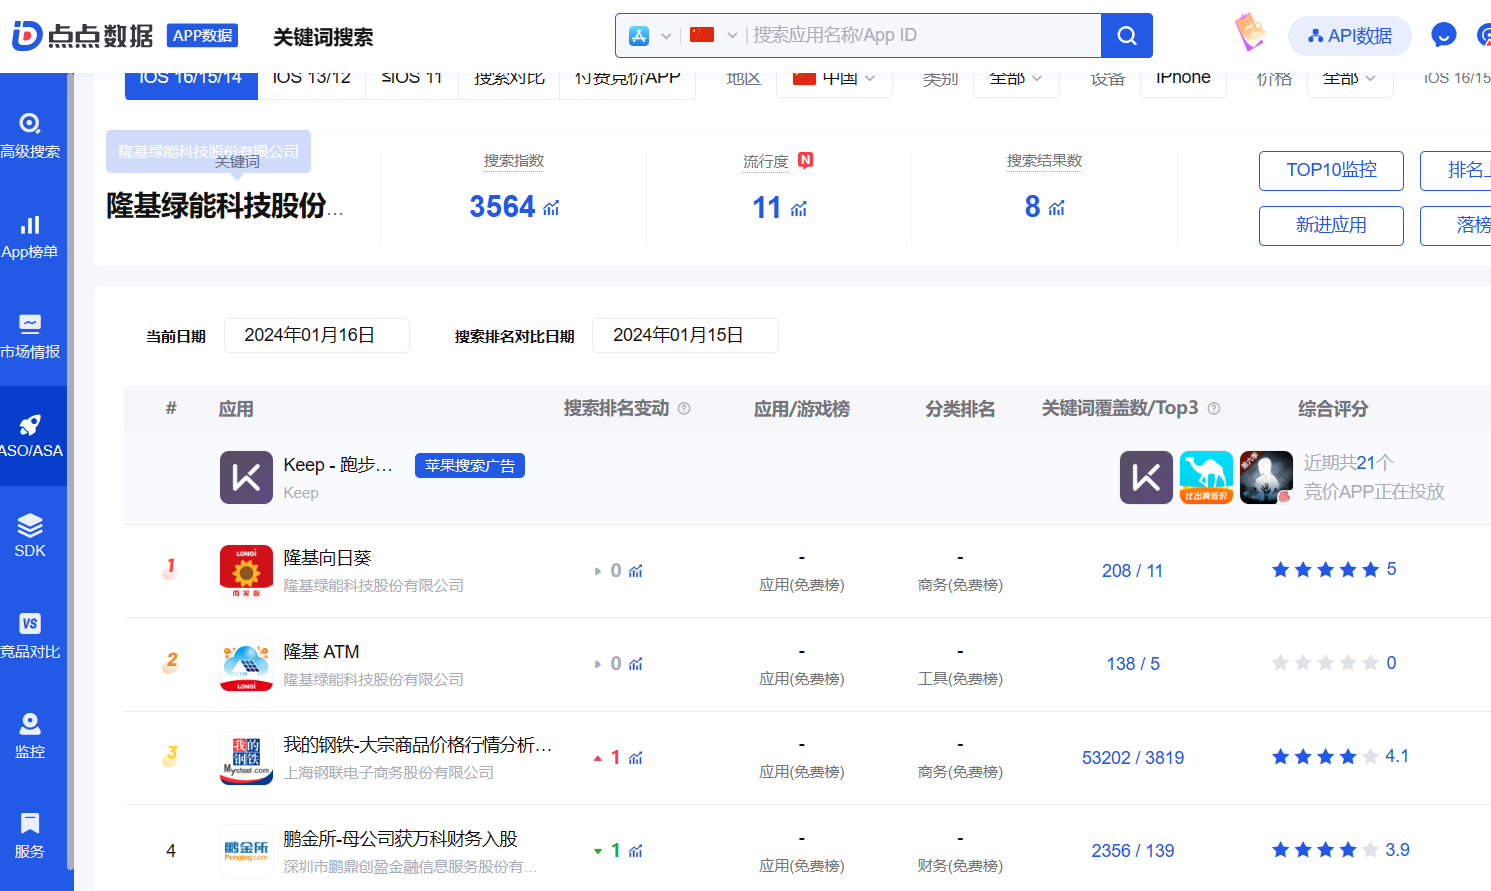
Task: Click keyword coverage 53202 / 3819
Action: [x=1133, y=758]
